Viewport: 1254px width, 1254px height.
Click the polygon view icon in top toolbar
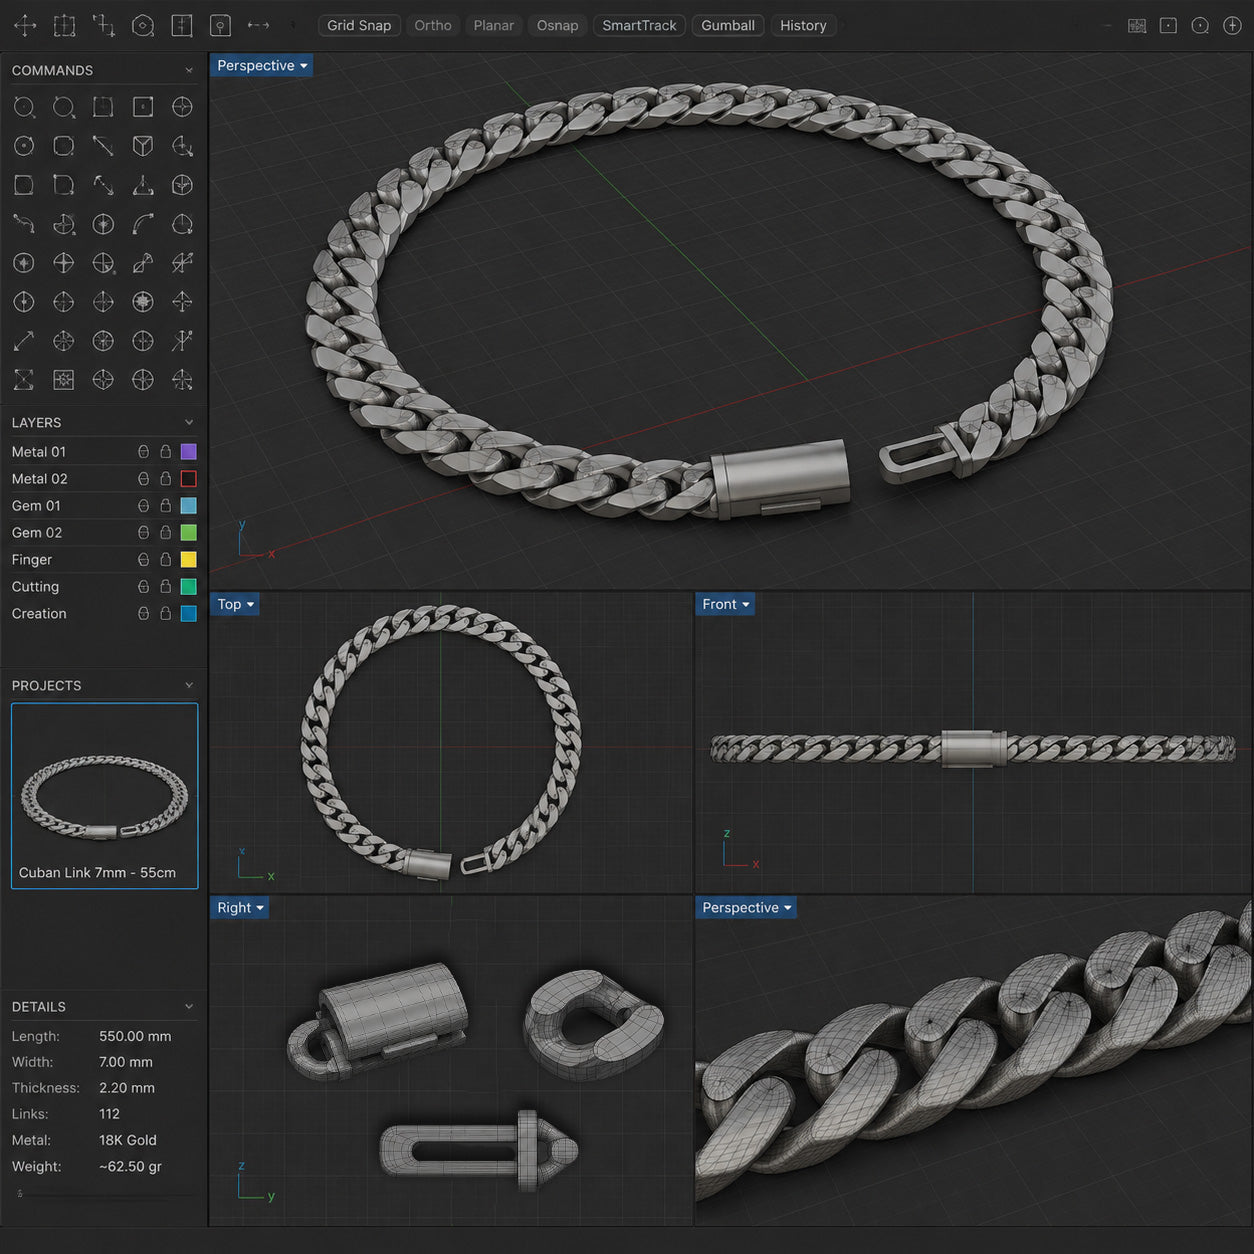[143, 26]
